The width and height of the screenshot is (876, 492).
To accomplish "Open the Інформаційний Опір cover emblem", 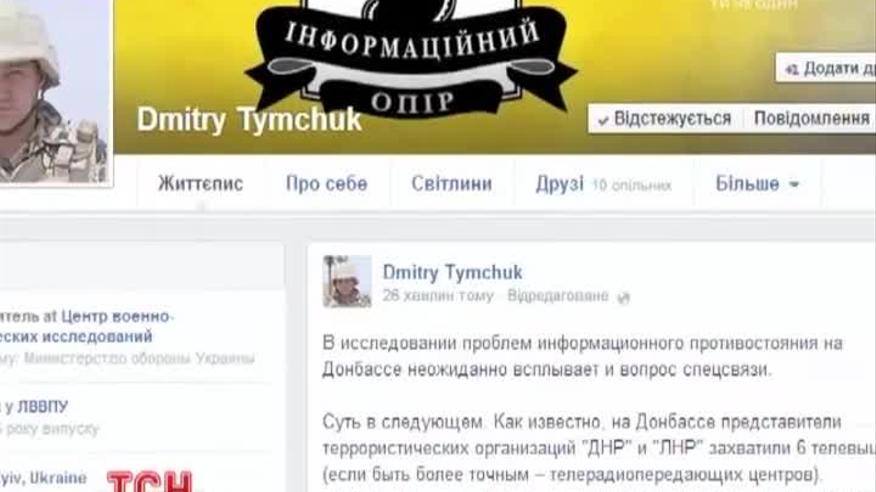I will pyautogui.click(x=411, y=56).
